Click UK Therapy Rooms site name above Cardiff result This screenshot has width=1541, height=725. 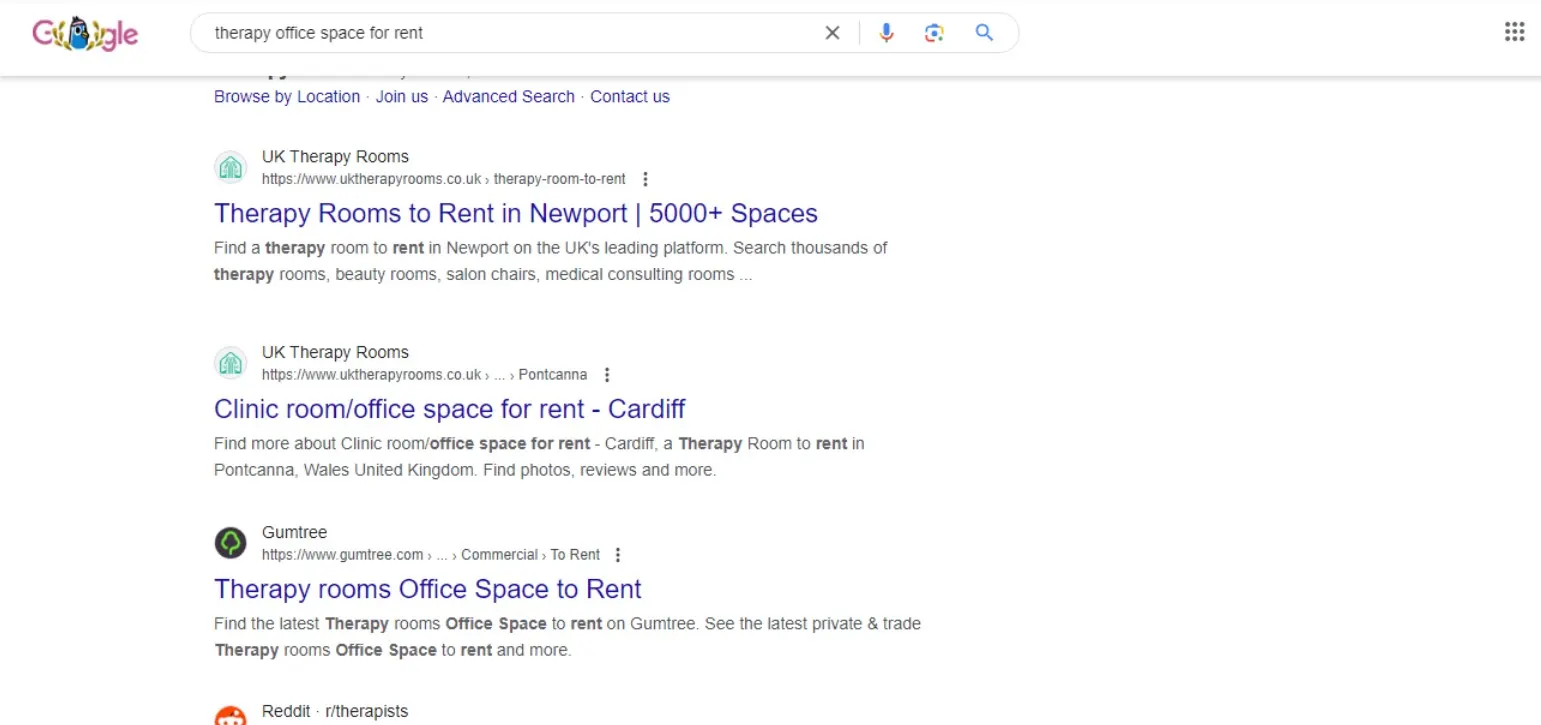coord(335,353)
